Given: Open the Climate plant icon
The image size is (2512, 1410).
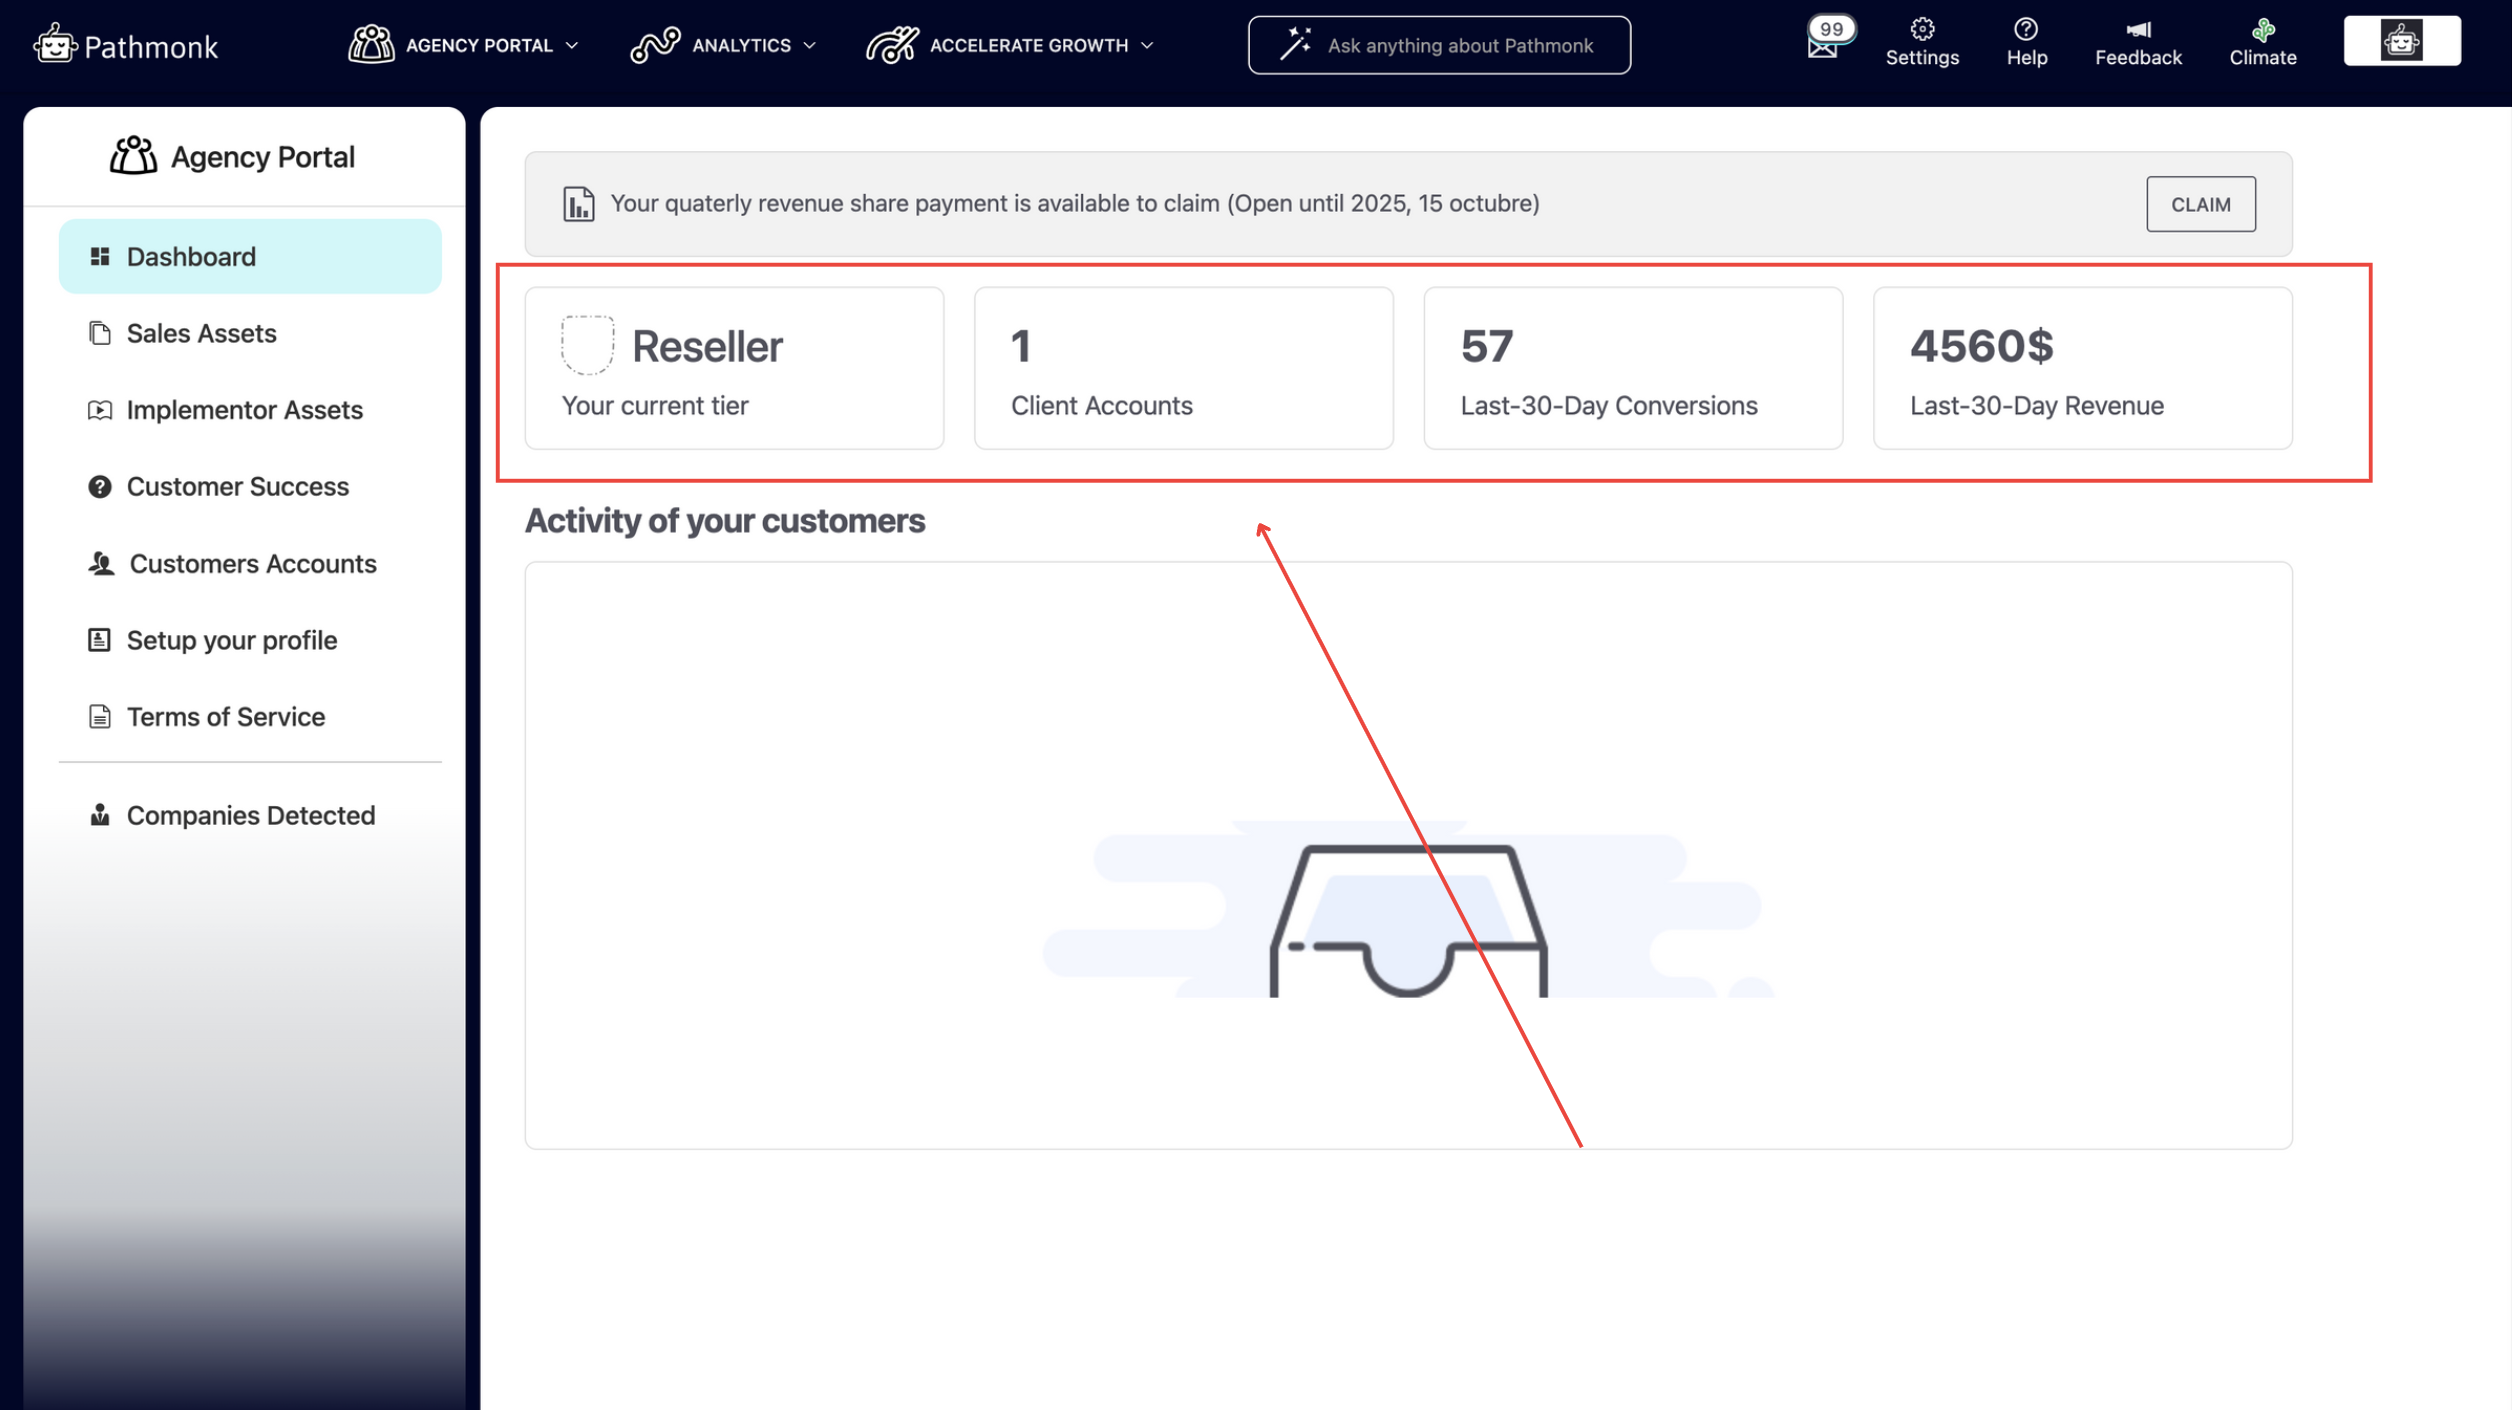Looking at the screenshot, I should tap(2262, 30).
